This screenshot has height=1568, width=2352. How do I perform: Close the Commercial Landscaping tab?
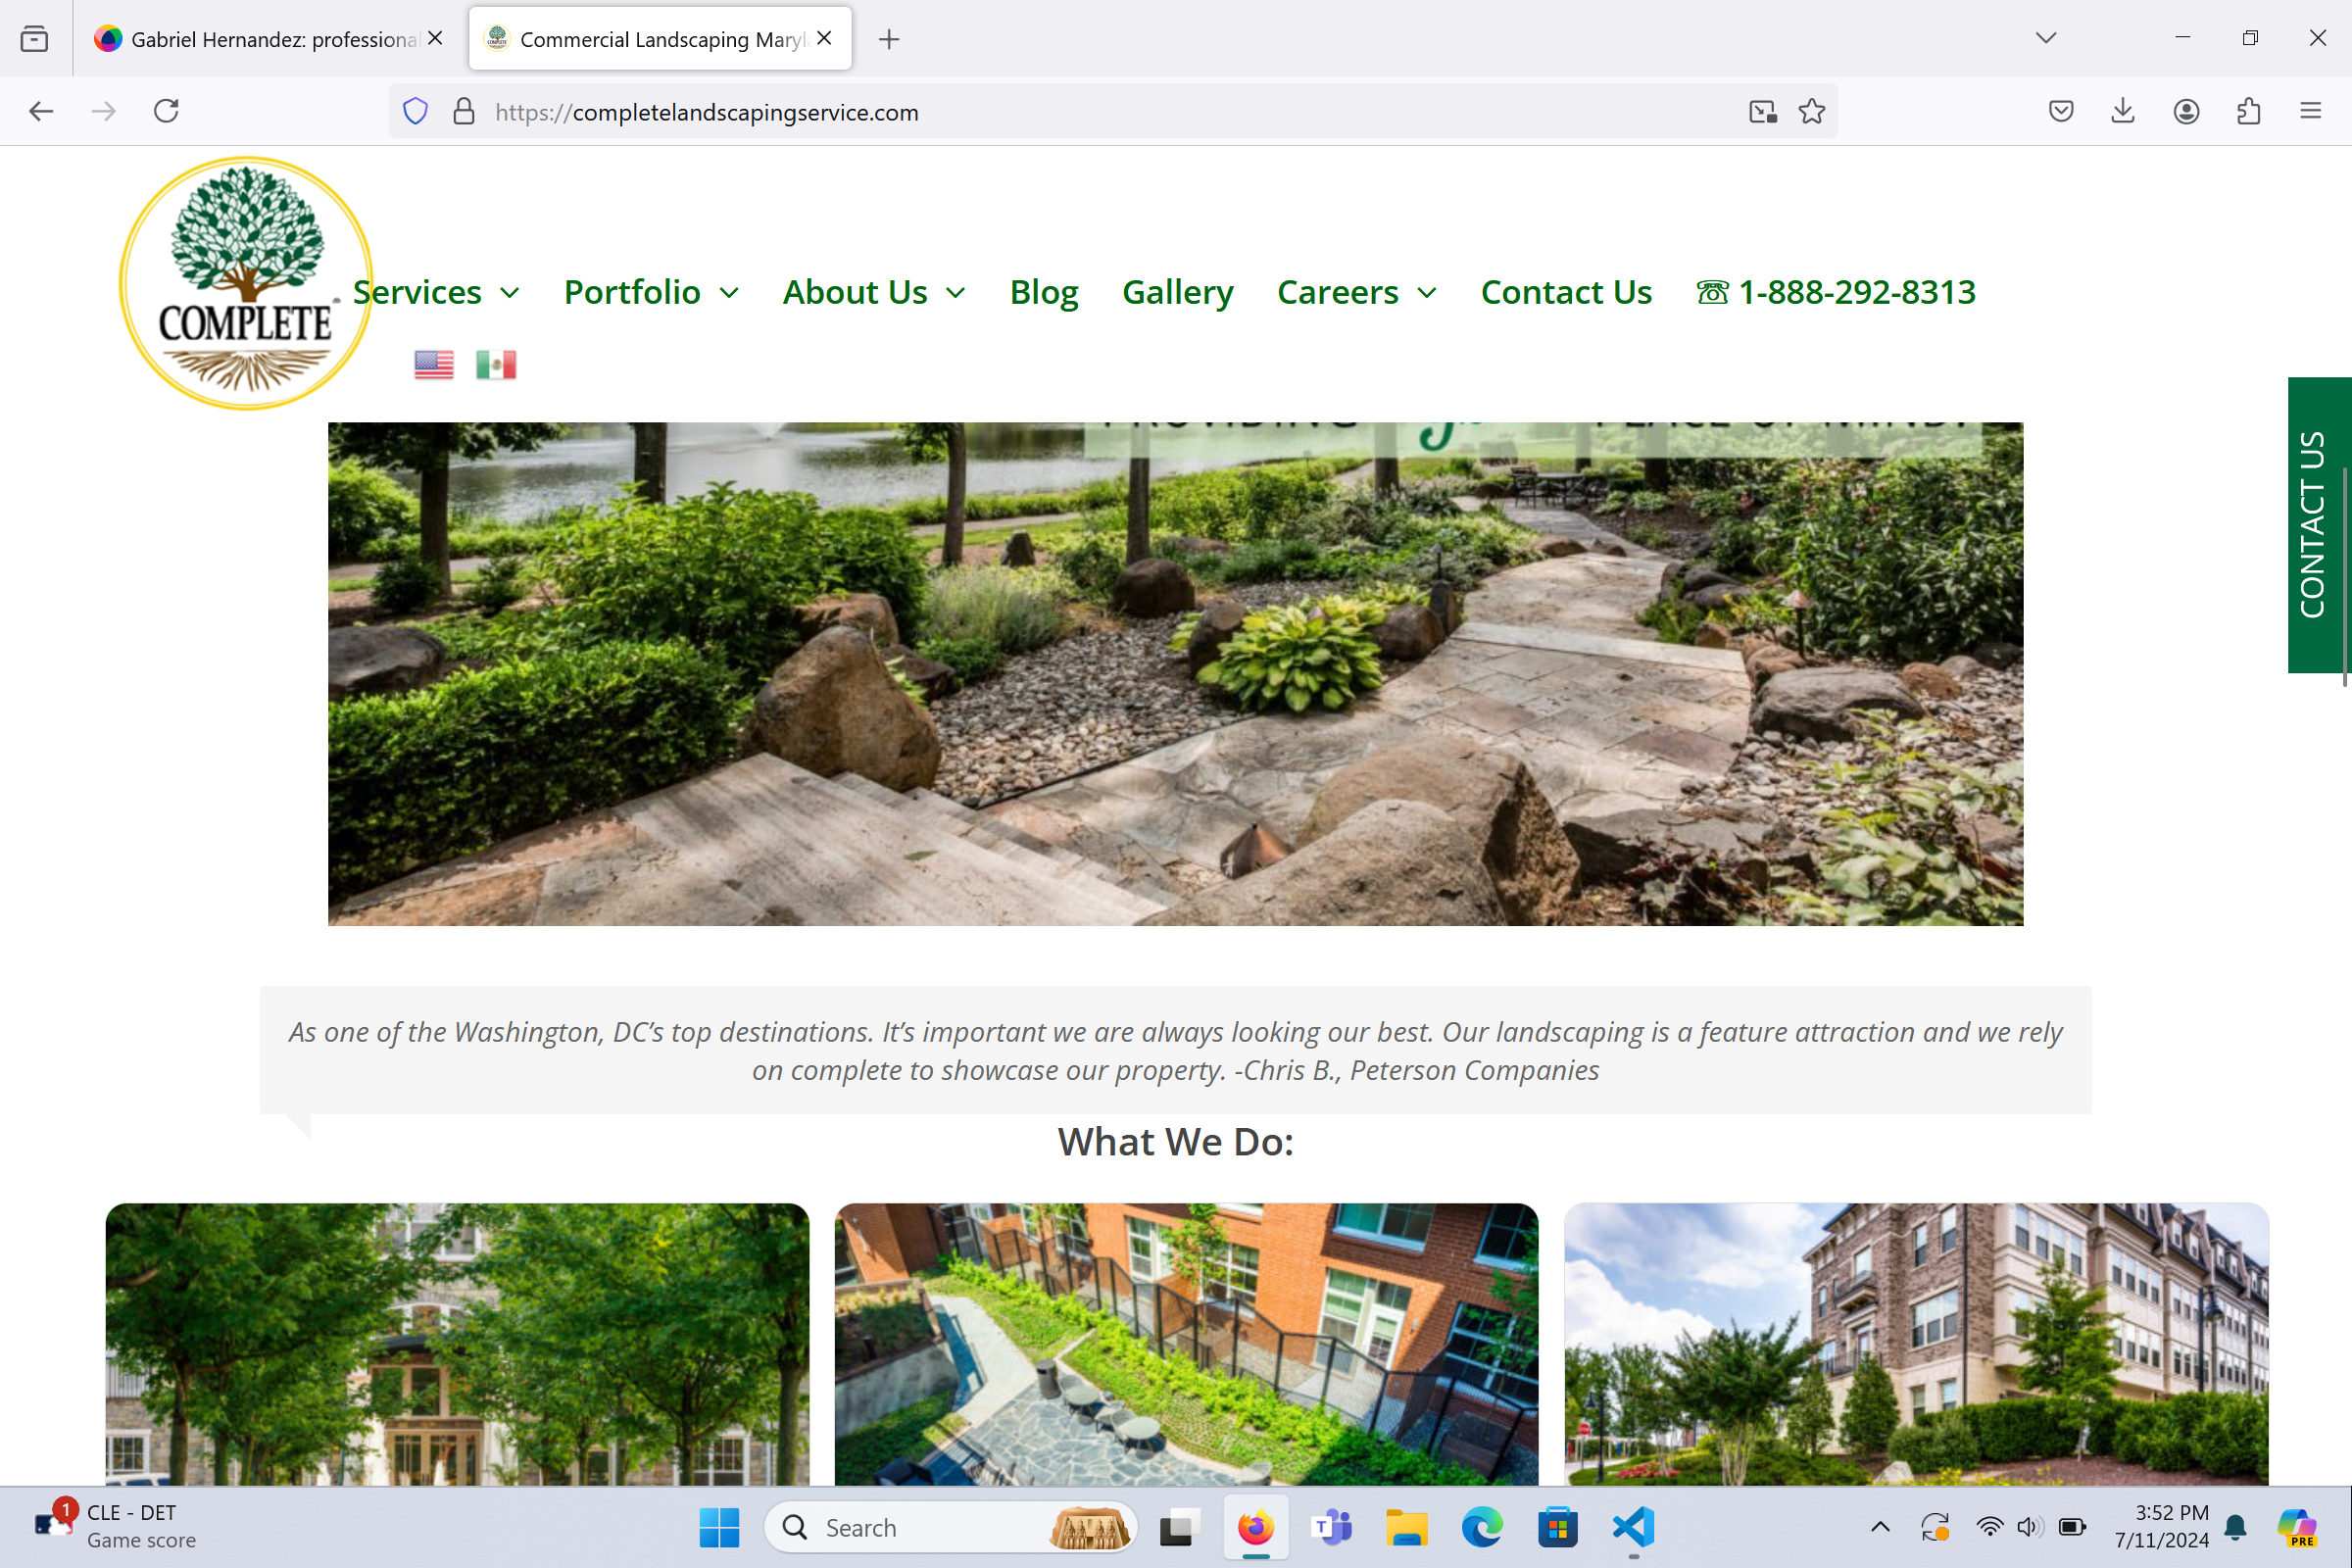point(824,39)
